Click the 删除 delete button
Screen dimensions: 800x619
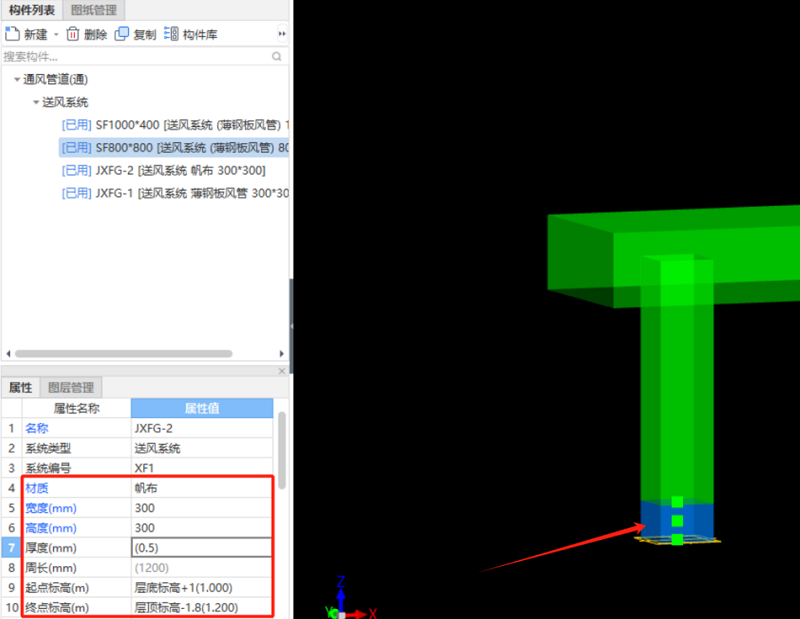tap(87, 34)
